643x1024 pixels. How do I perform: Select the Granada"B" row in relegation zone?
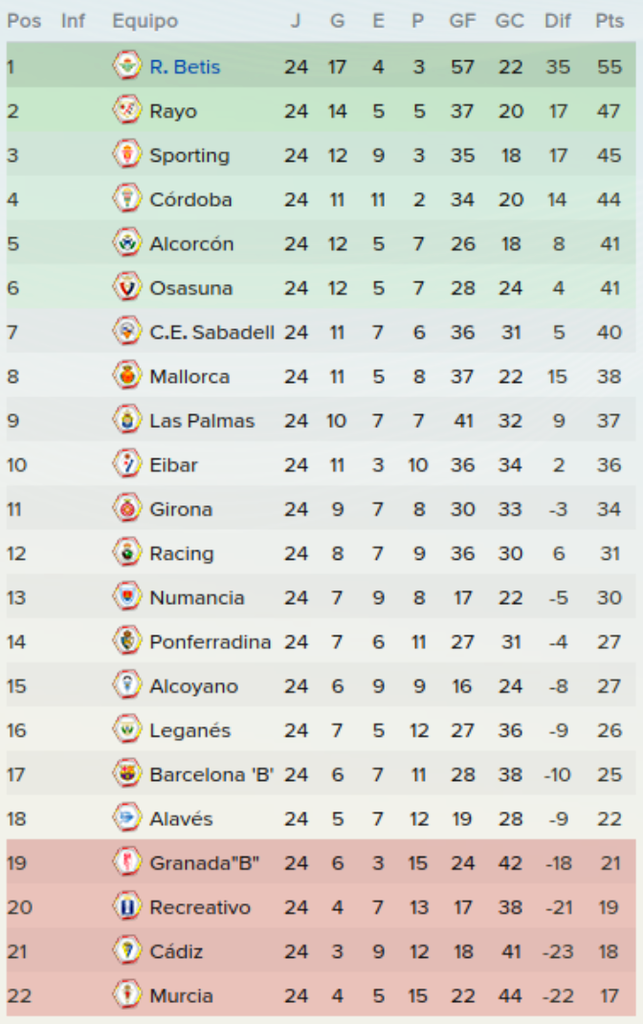pos(321,863)
